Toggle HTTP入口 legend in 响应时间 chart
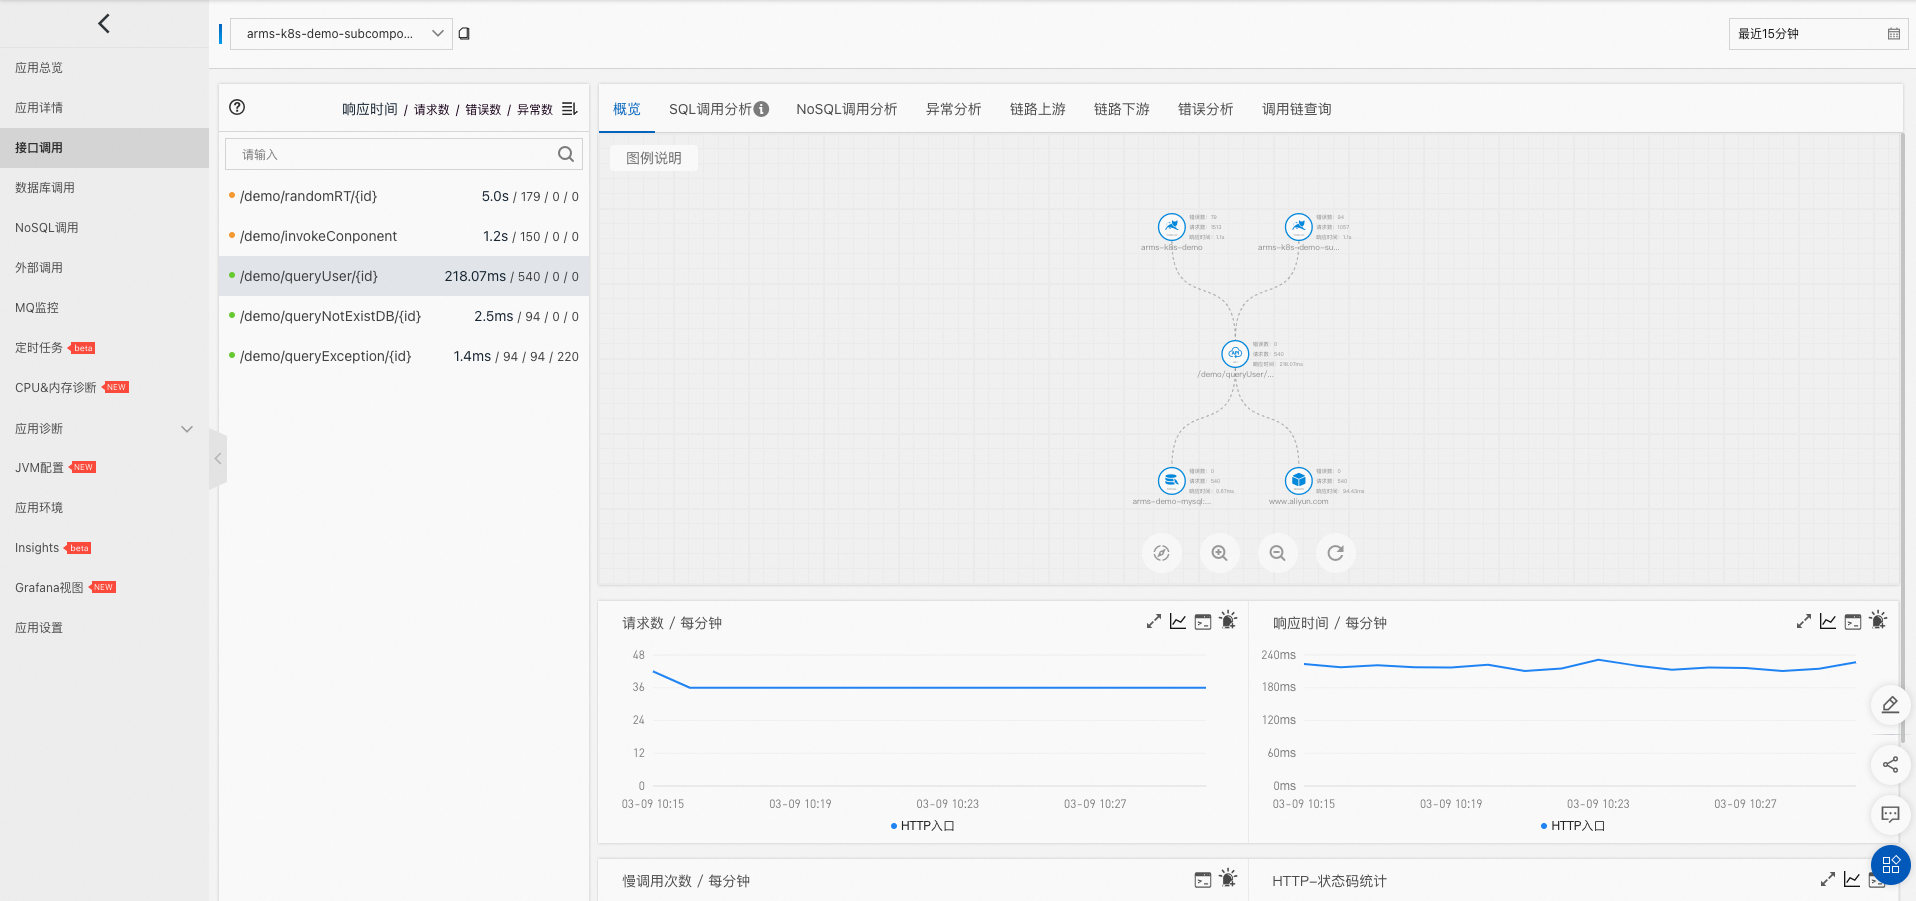1916x901 pixels. (1572, 826)
